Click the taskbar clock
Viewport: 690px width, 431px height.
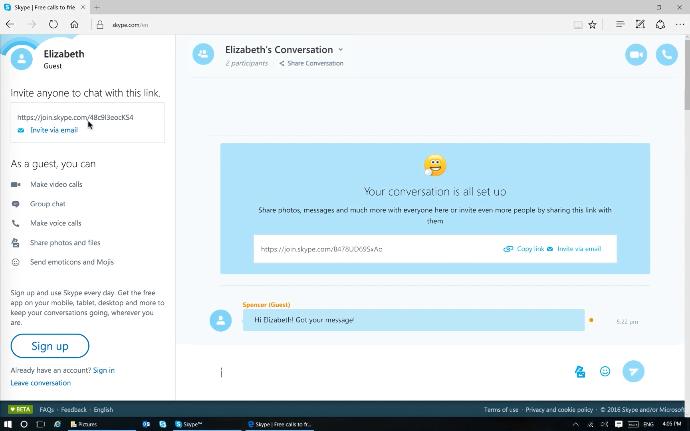coord(672,424)
